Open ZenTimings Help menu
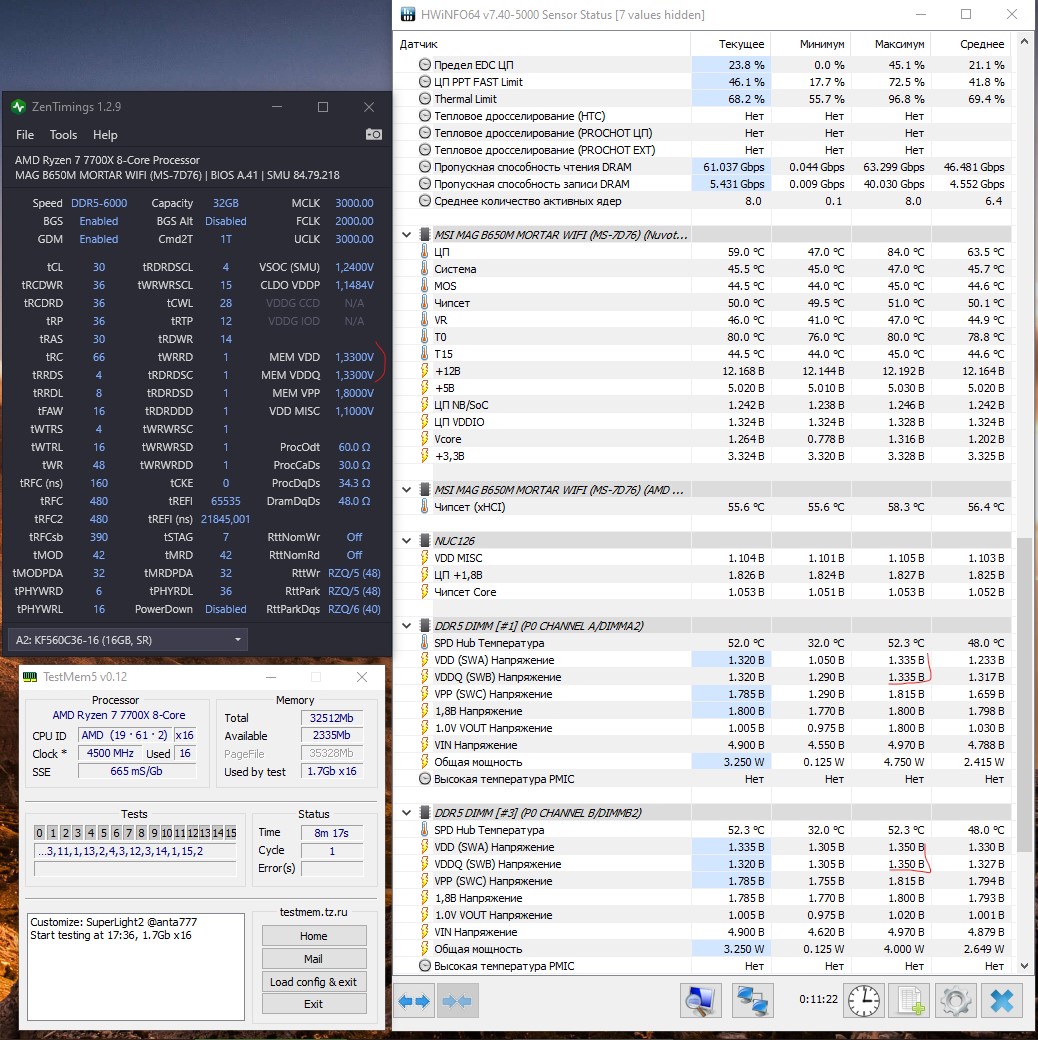1038x1040 pixels. click(105, 135)
